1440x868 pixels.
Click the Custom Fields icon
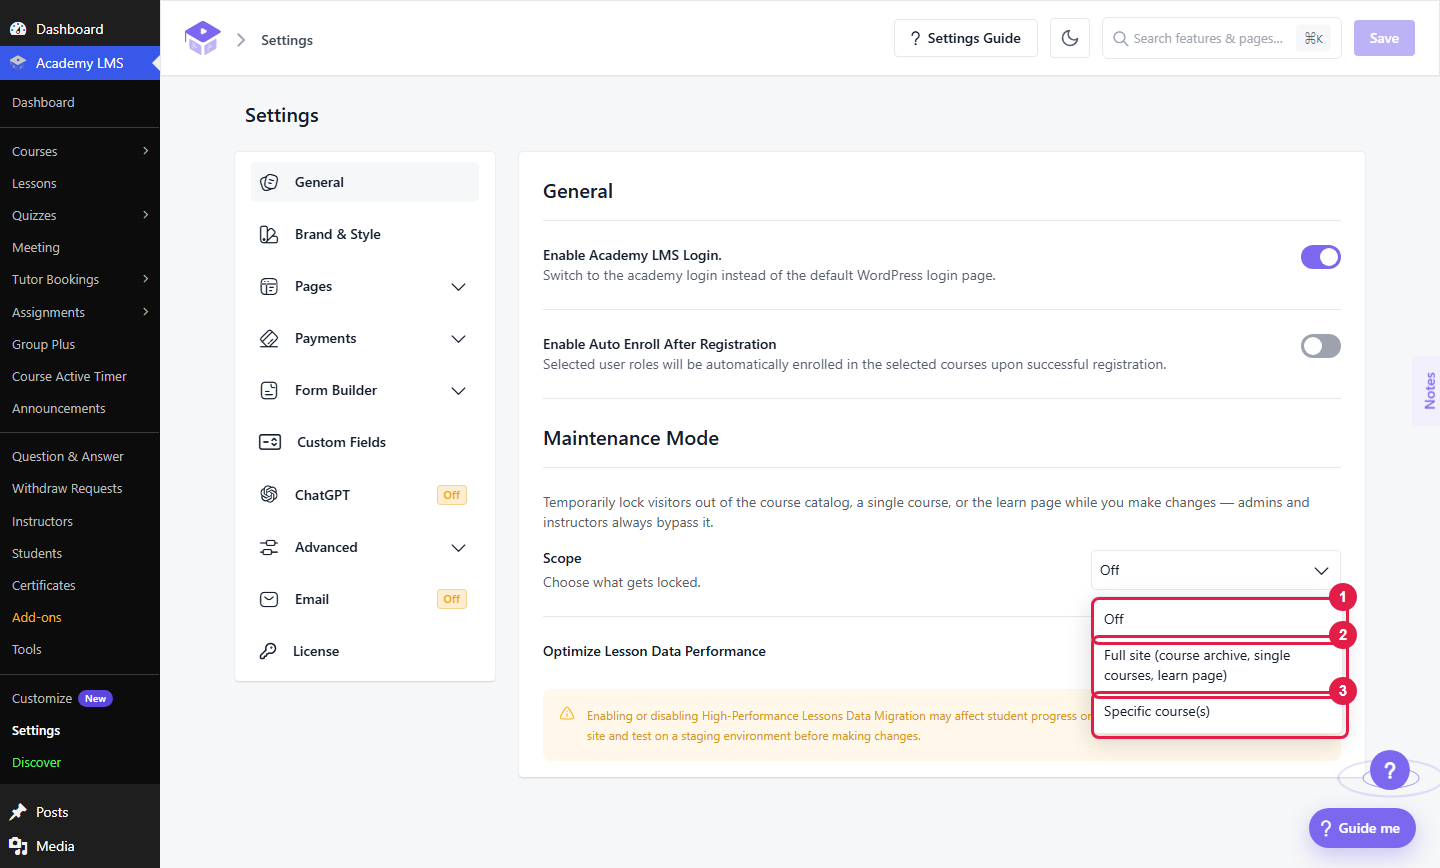pos(270,442)
